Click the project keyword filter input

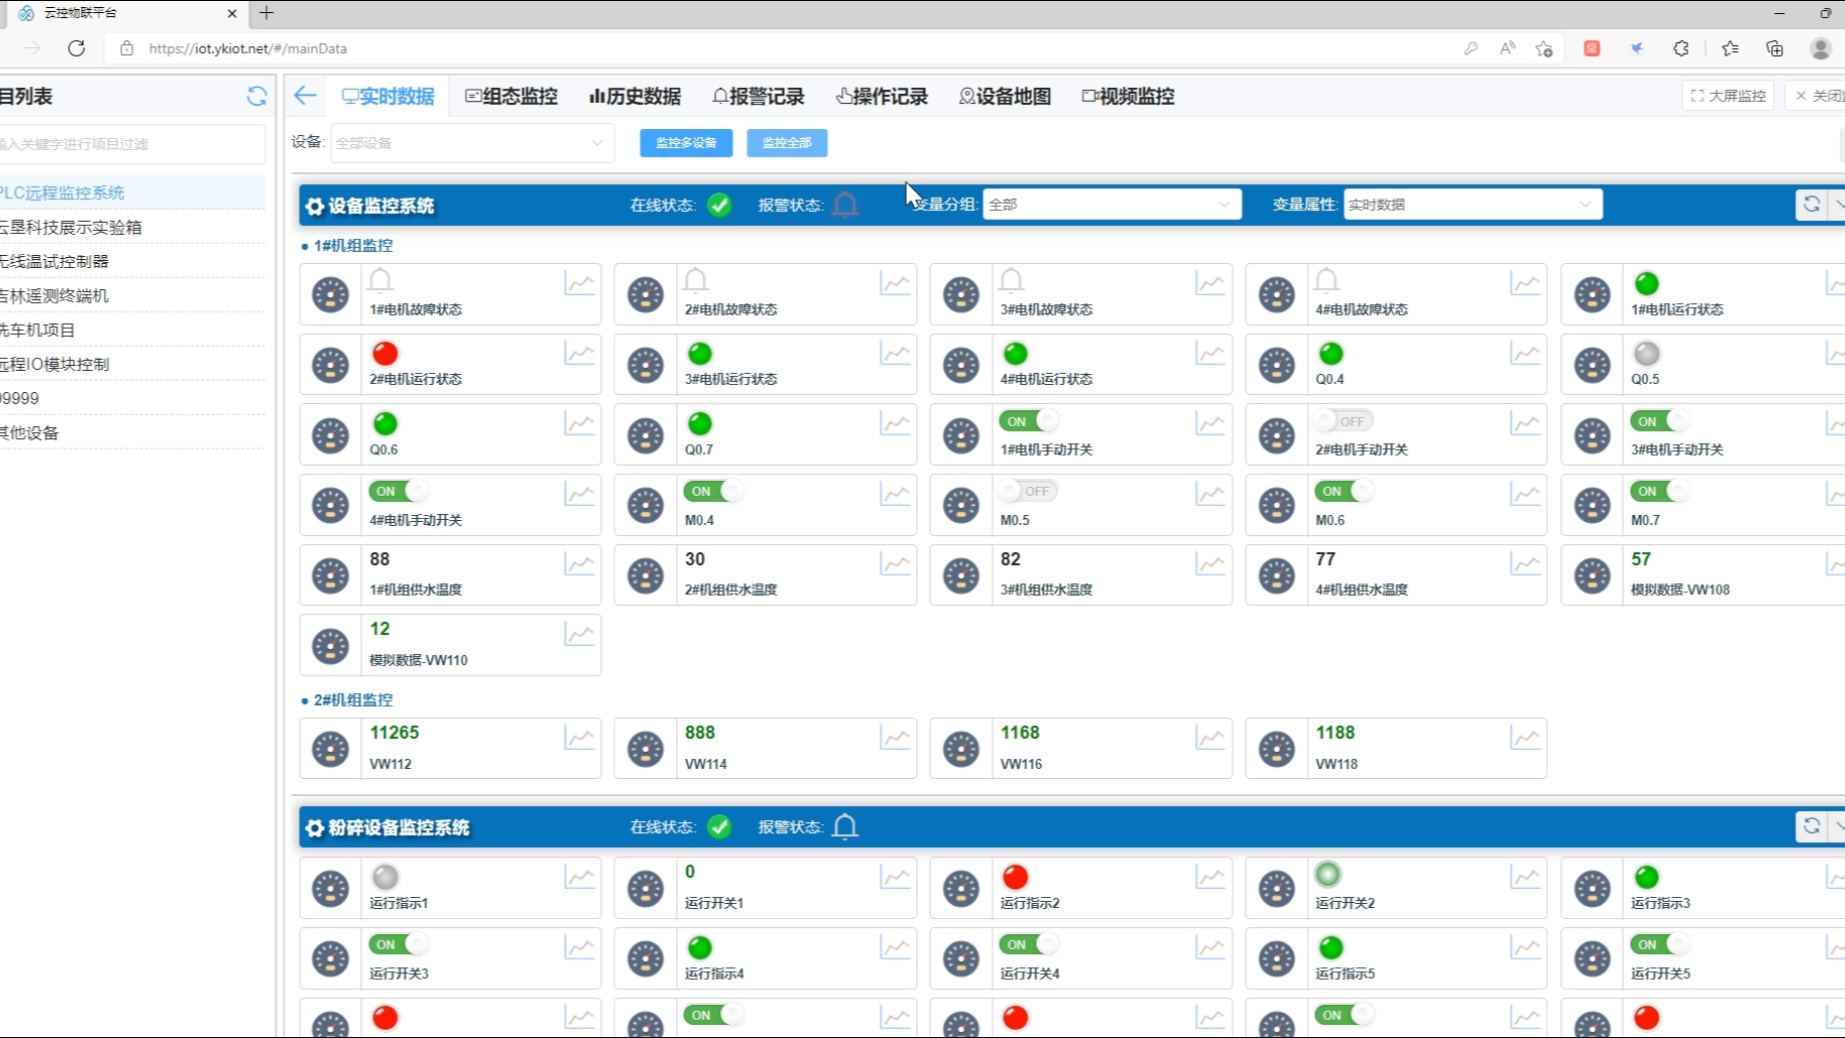(x=132, y=144)
